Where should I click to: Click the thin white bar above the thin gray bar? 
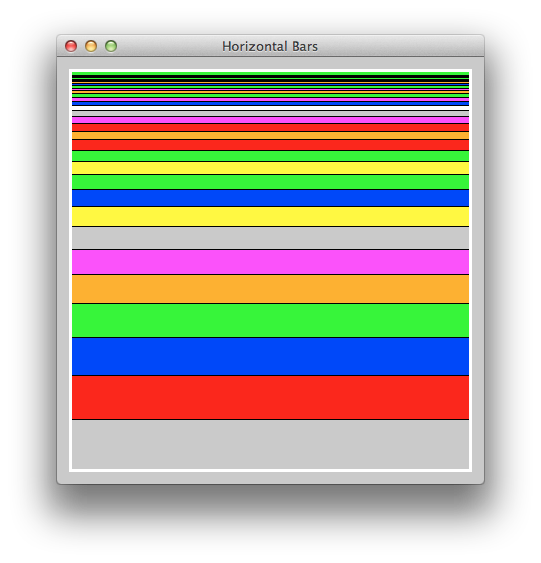tap(270, 108)
